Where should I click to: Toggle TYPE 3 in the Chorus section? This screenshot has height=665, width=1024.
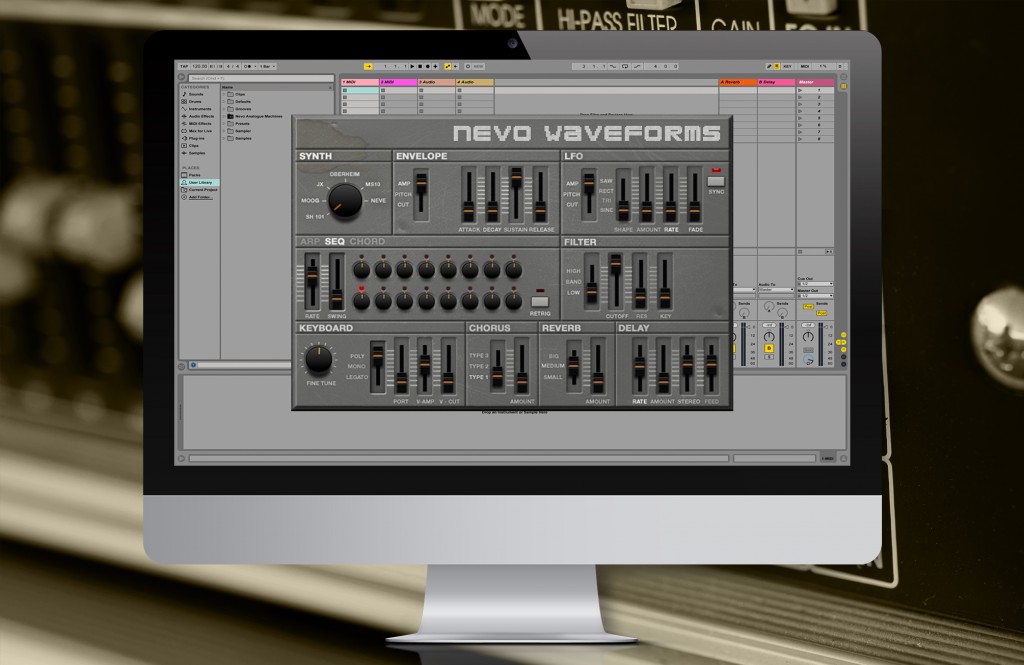click(x=478, y=354)
